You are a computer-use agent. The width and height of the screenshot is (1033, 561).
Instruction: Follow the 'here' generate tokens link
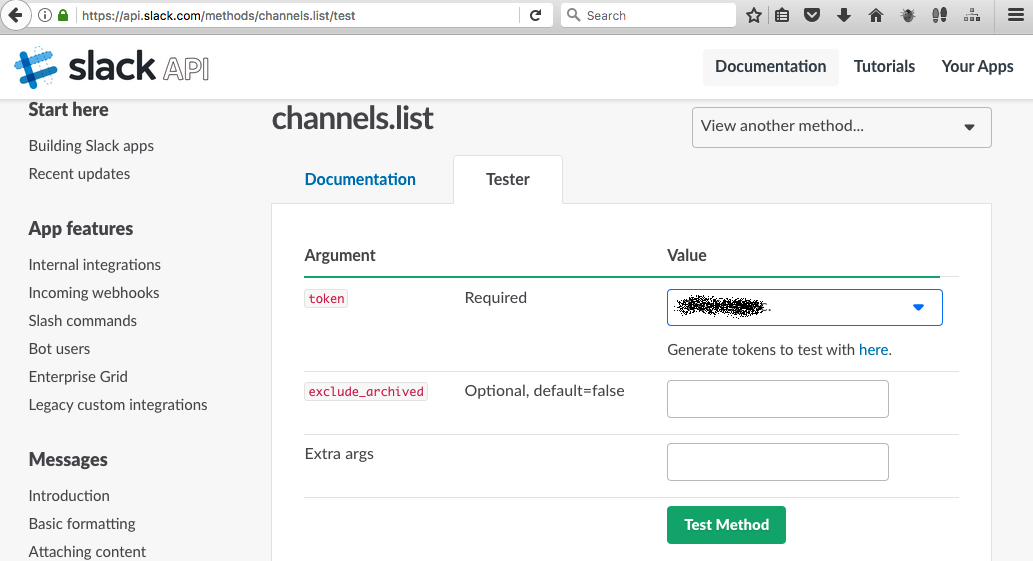(873, 350)
